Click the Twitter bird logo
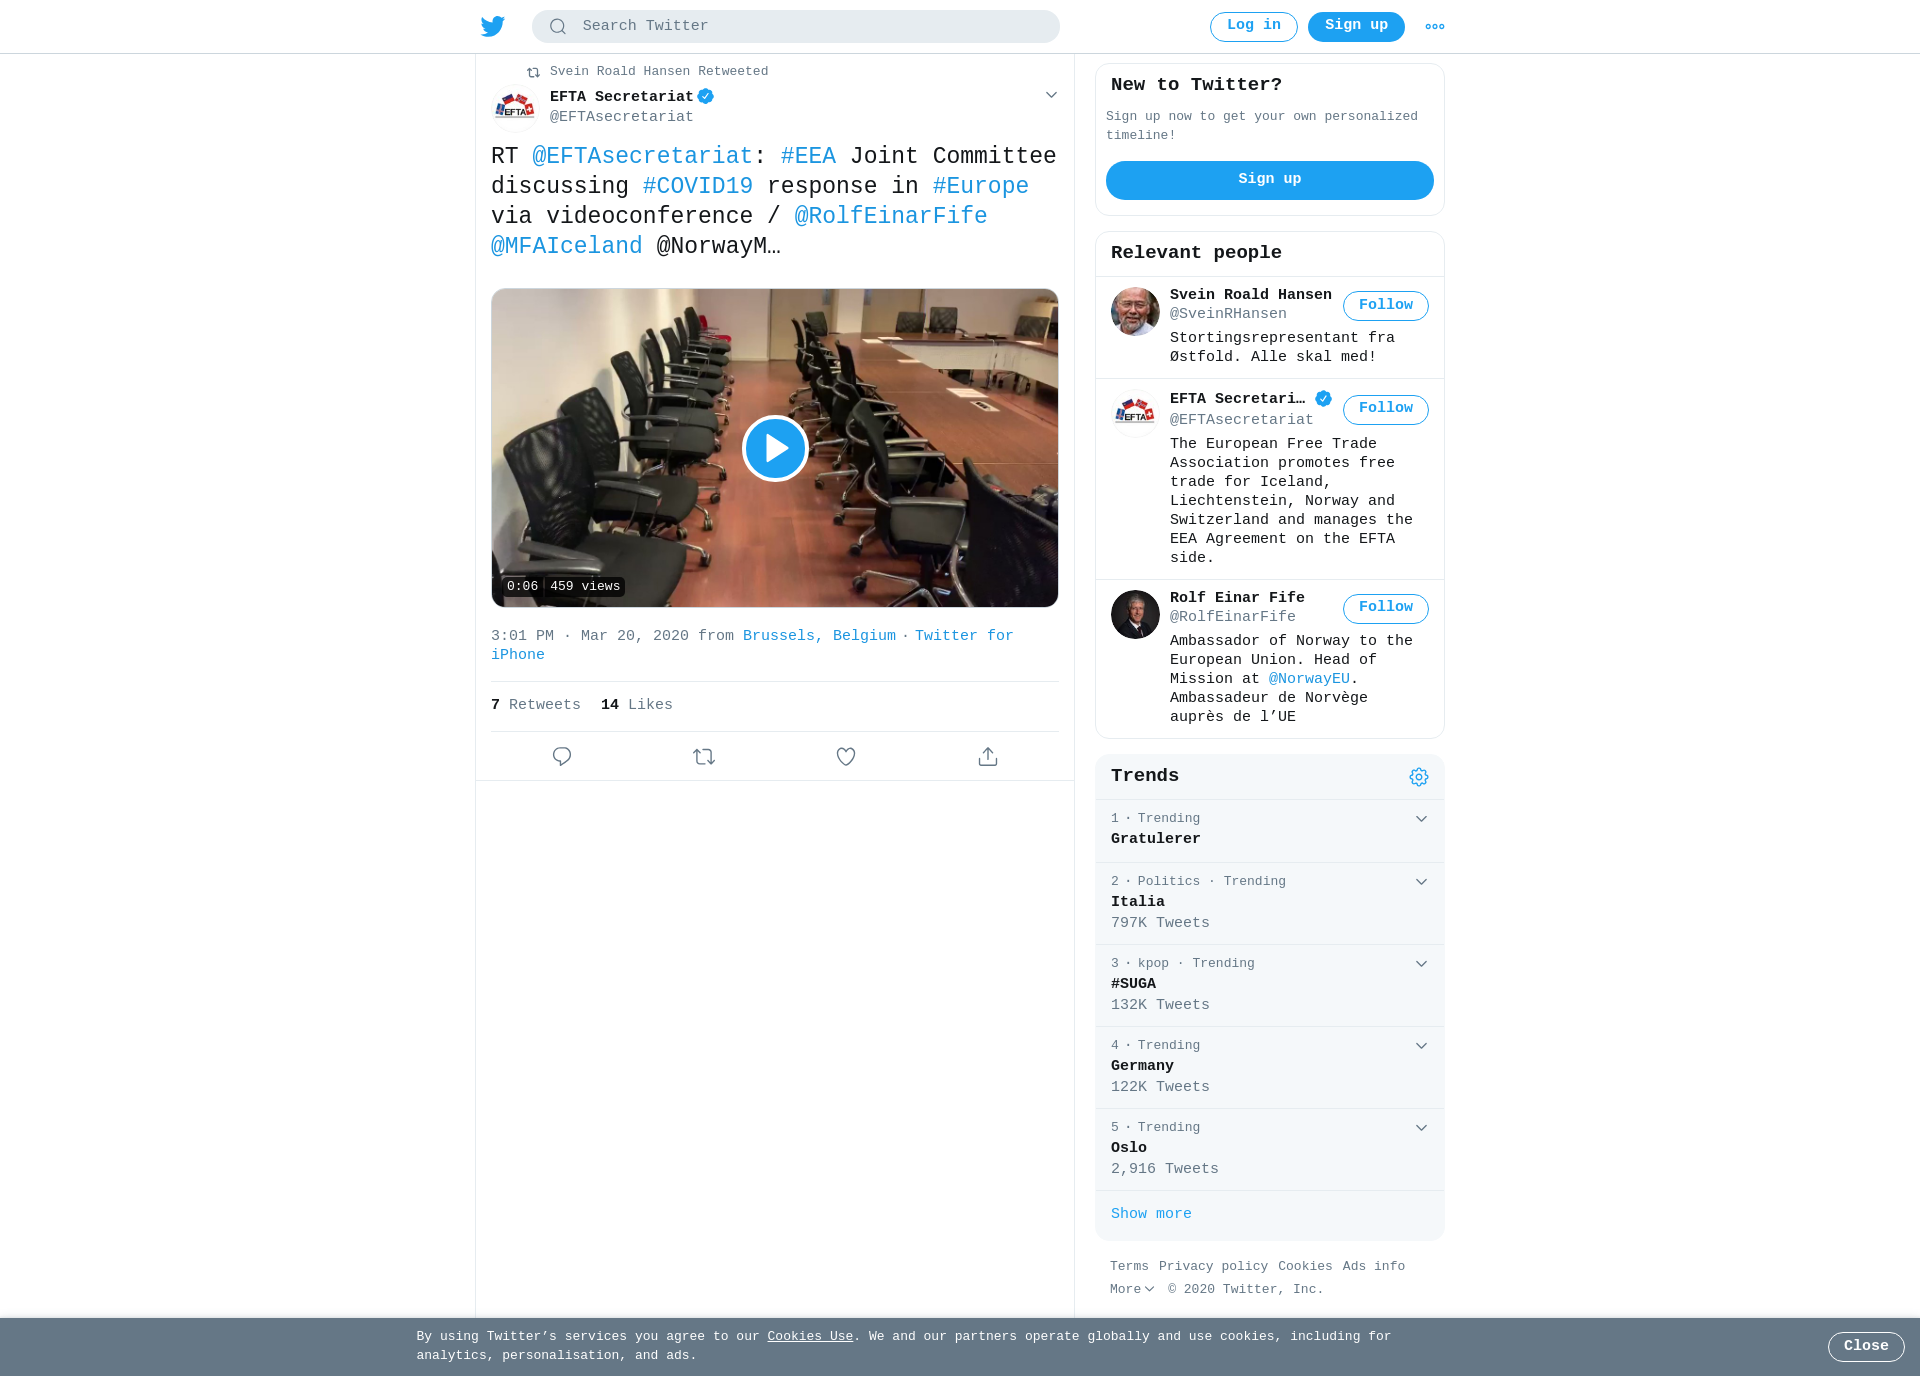The image size is (1920, 1376). [x=493, y=26]
